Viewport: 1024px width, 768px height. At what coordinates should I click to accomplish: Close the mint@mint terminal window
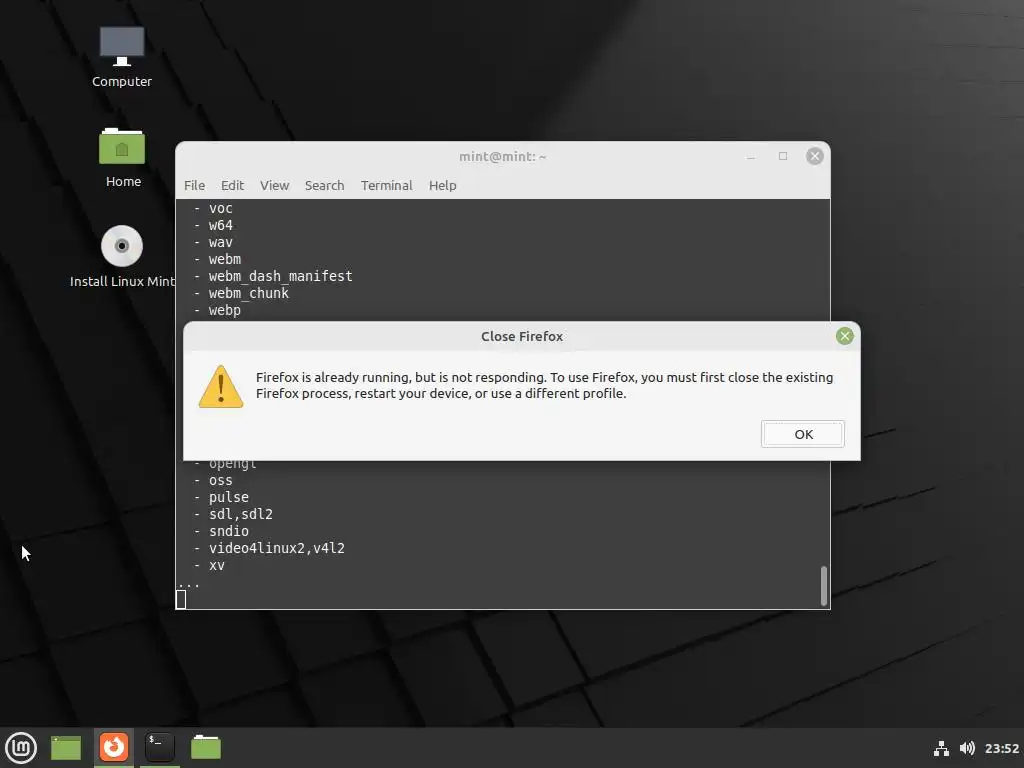(814, 156)
